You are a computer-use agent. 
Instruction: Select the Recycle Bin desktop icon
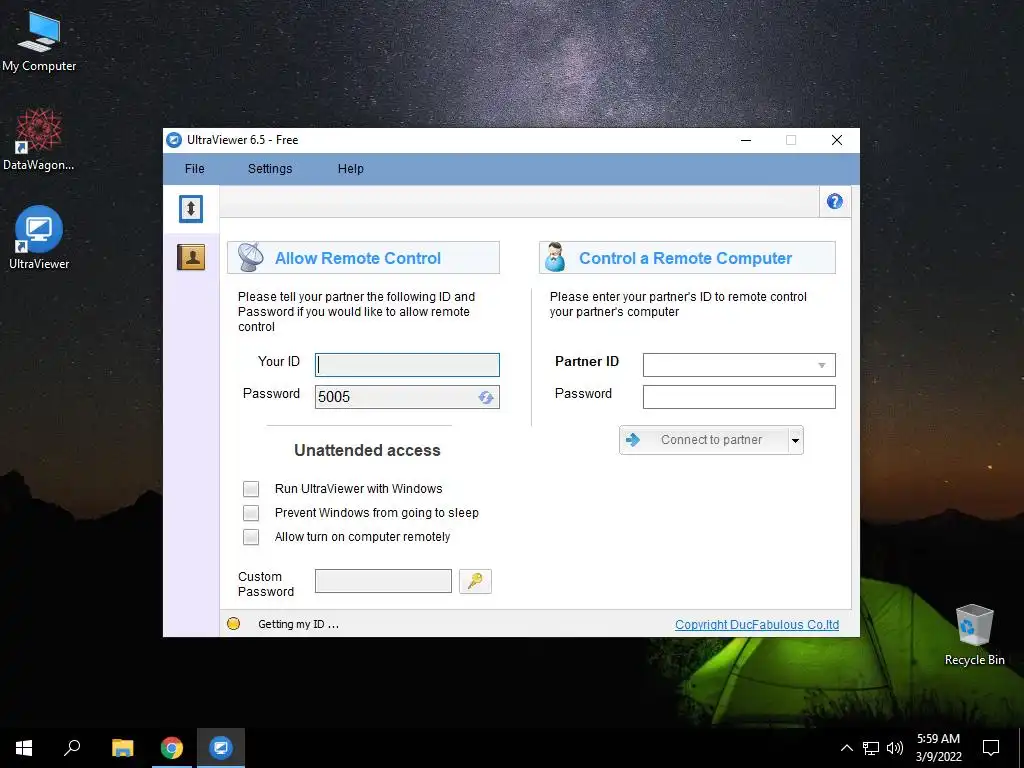(x=974, y=635)
